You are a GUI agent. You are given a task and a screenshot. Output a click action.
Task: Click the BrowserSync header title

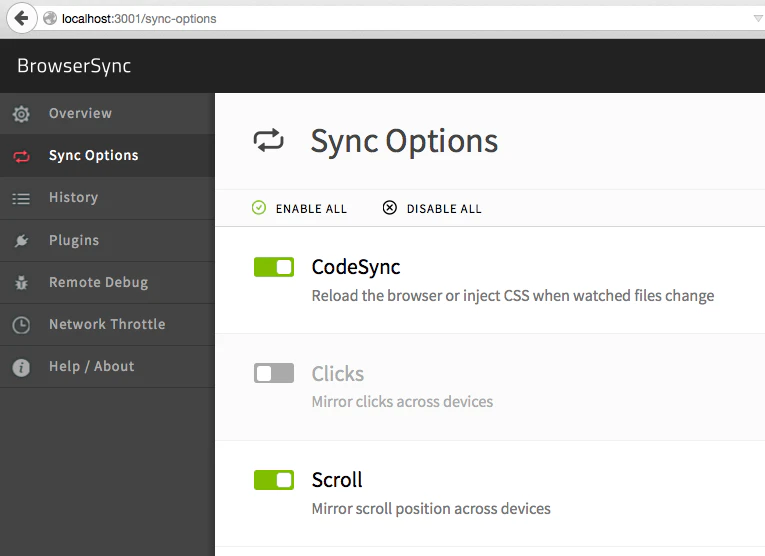pos(74,66)
